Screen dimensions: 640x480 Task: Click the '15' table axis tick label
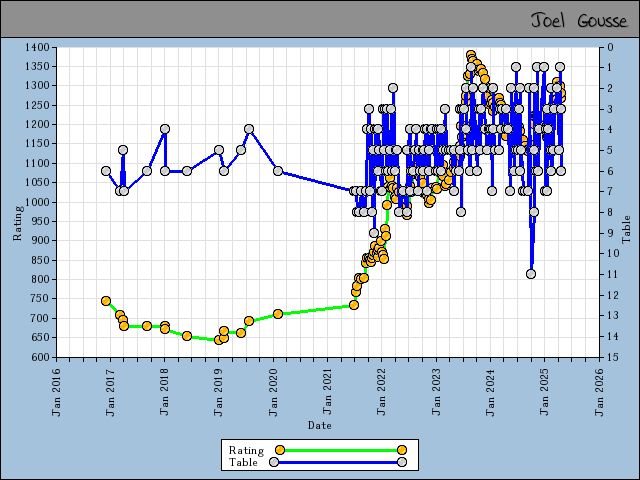(613, 357)
